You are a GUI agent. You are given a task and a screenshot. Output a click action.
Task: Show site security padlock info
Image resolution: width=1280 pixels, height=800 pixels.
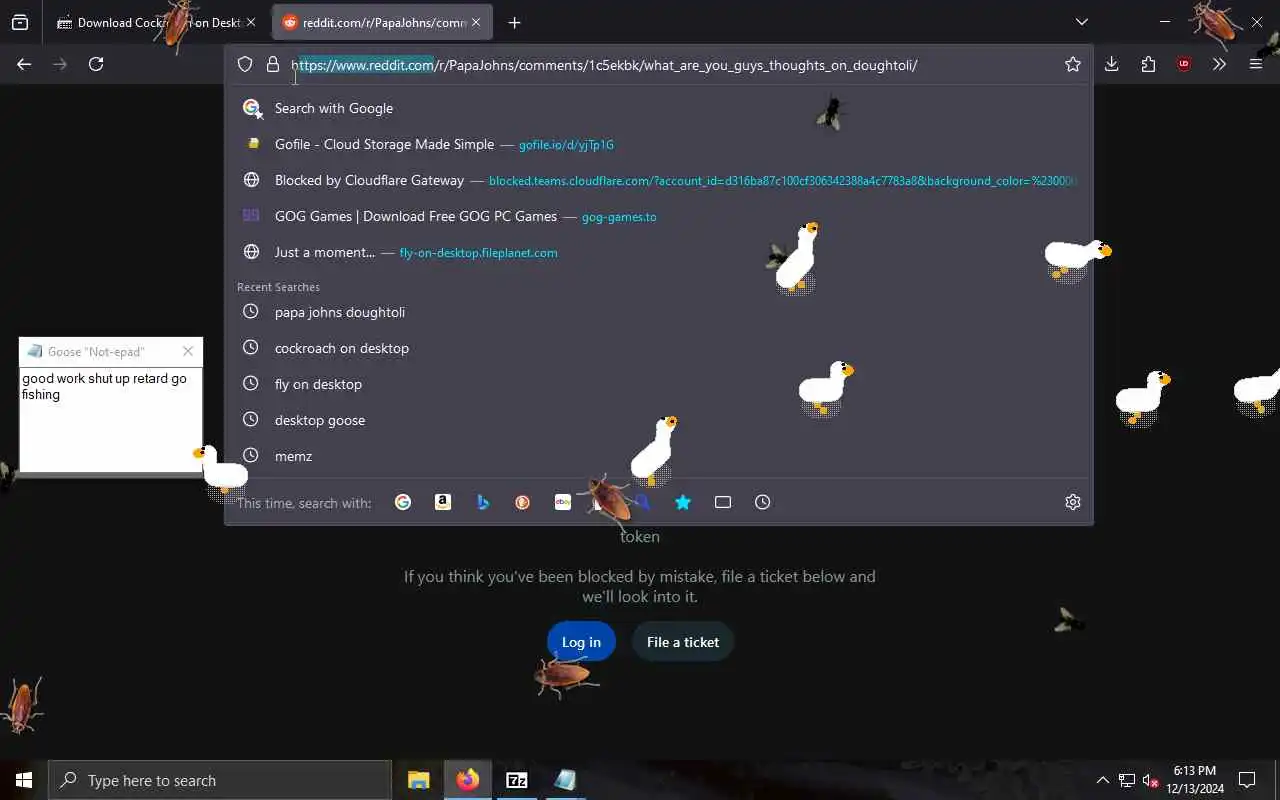pyautogui.click(x=272, y=64)
